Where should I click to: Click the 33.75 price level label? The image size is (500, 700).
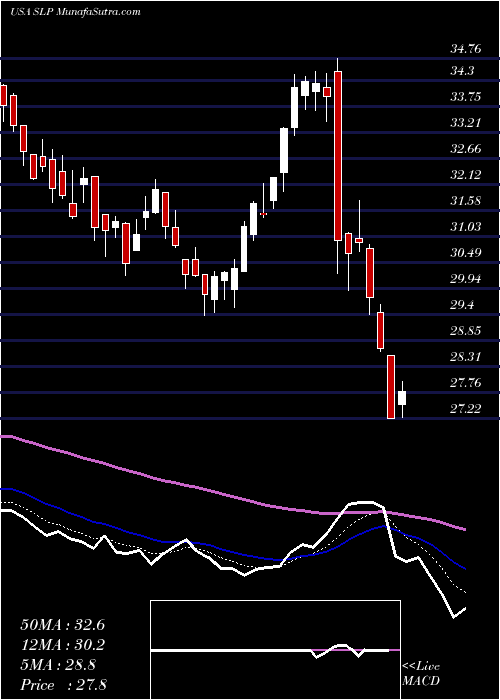(x=466, y=96)
